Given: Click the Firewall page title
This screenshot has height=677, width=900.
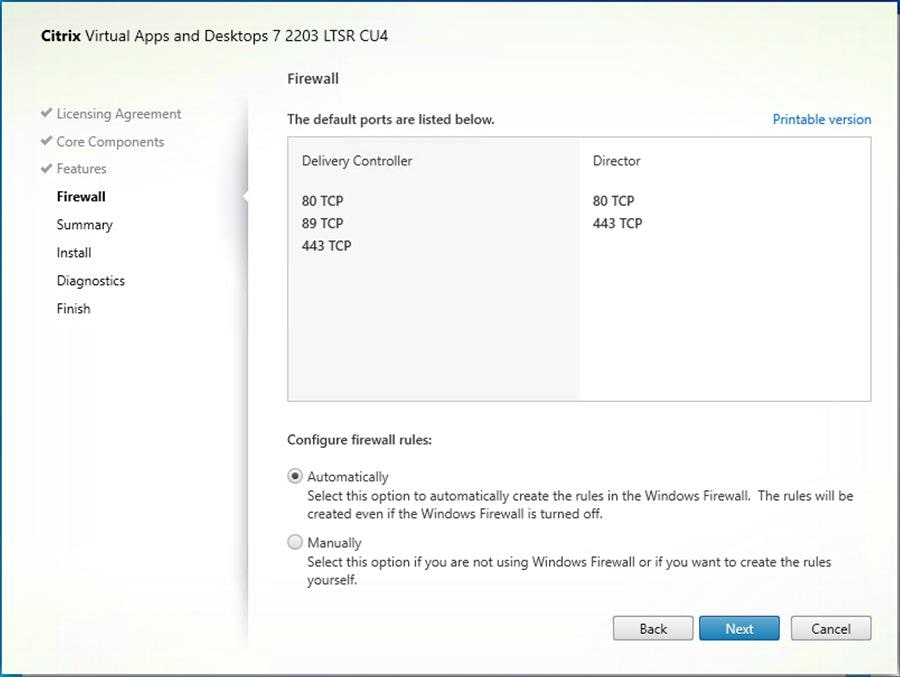Looking at the screenshot, I should point(312,78).
